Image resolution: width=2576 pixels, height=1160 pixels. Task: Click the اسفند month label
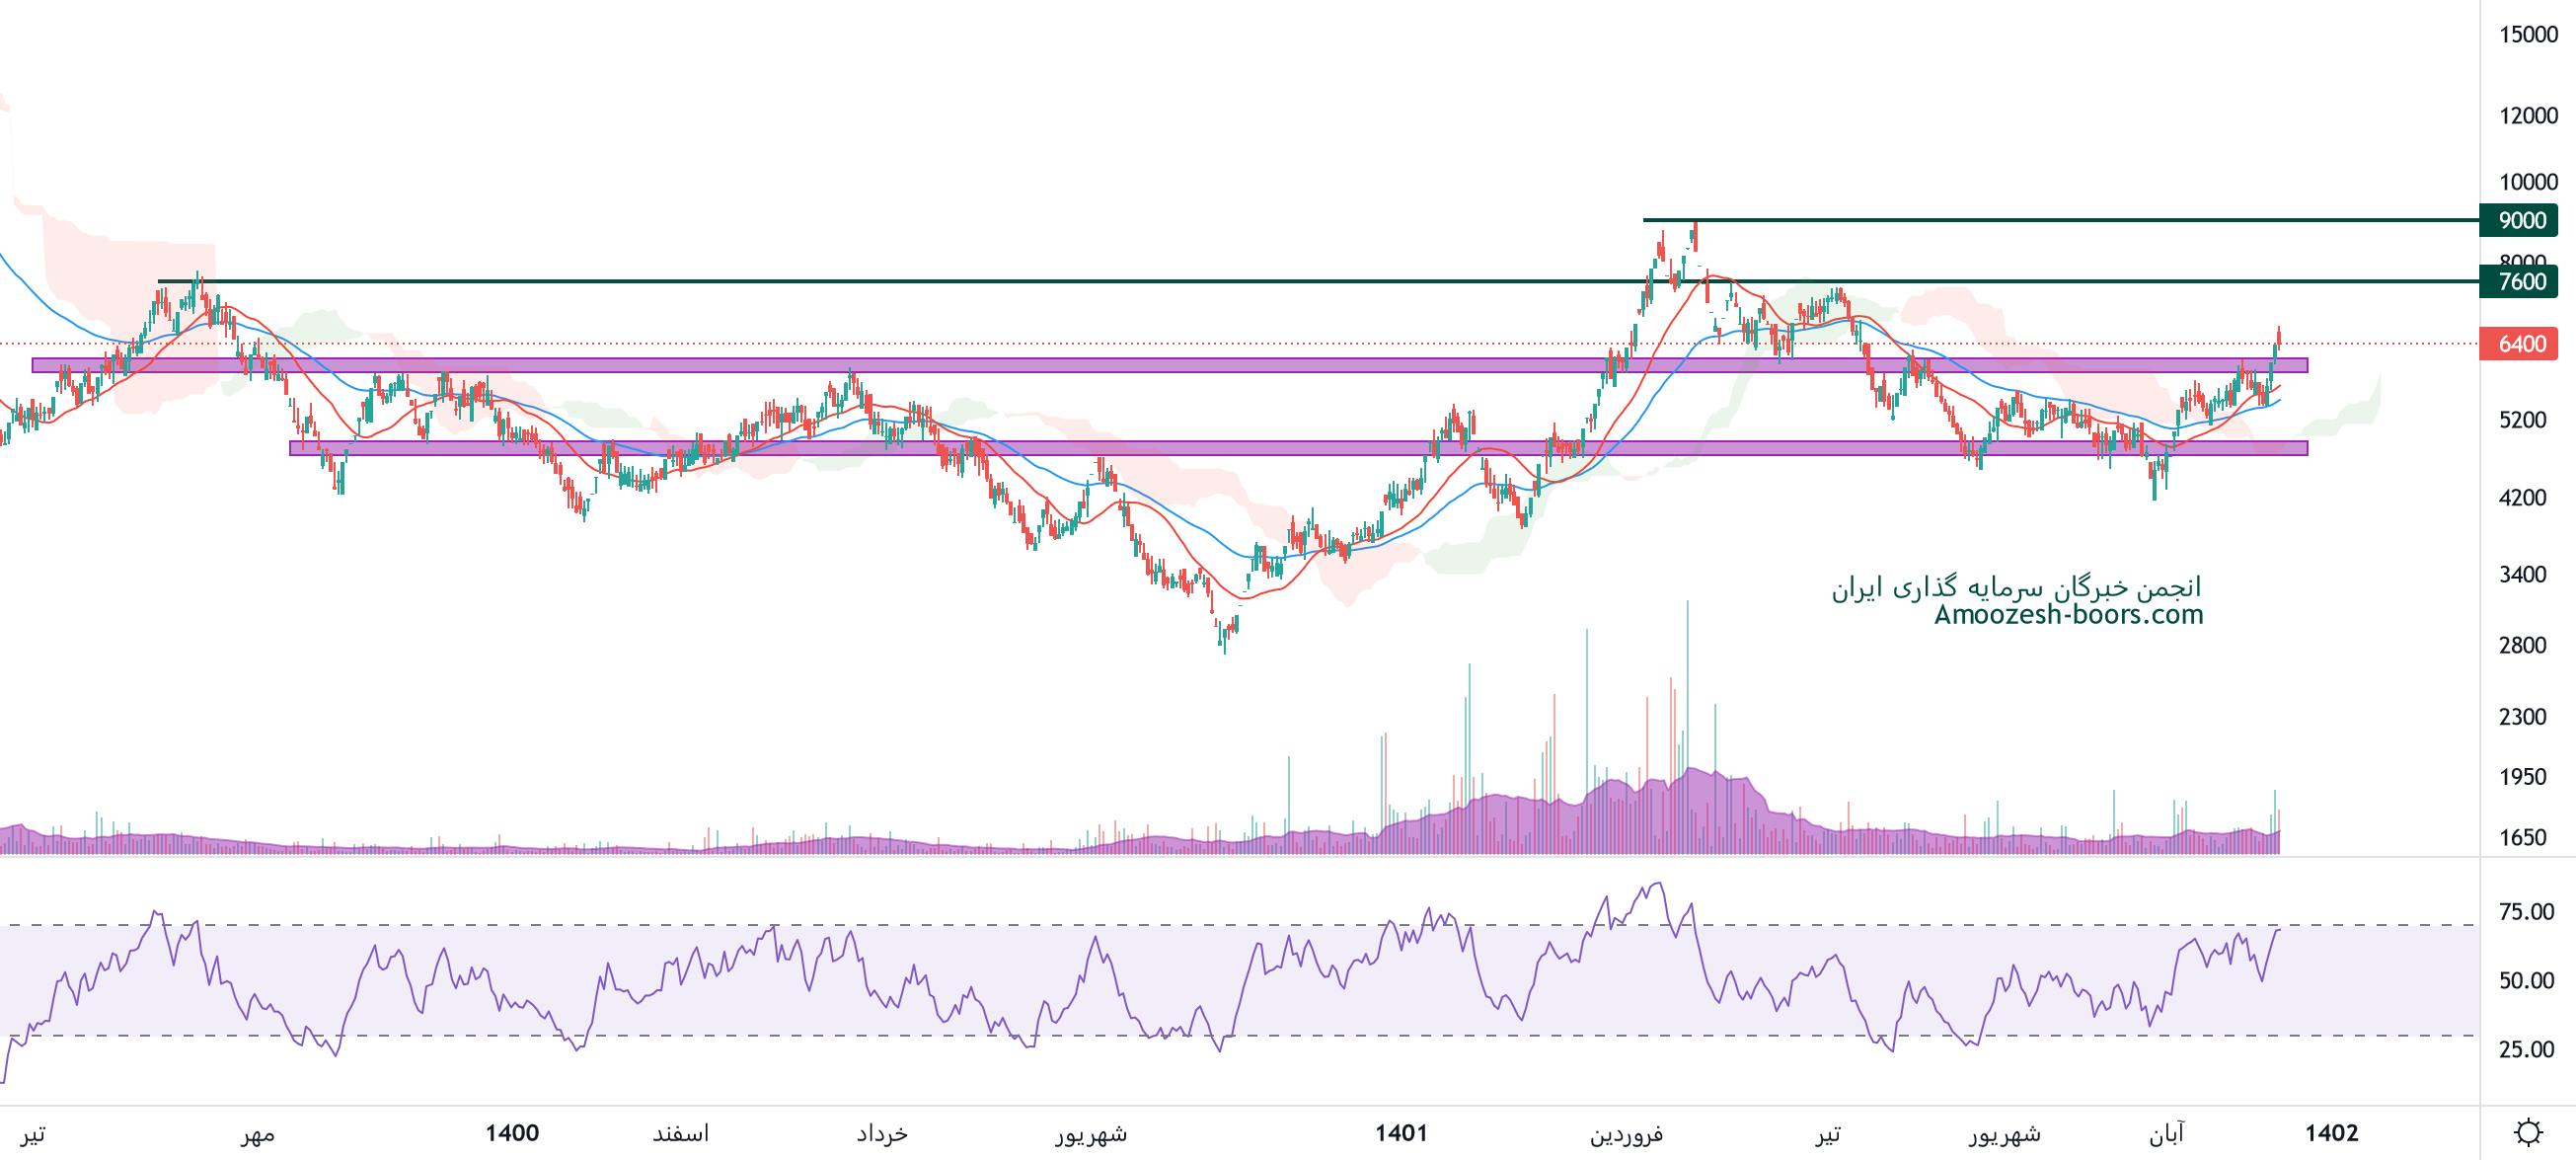pos(681,1133)
